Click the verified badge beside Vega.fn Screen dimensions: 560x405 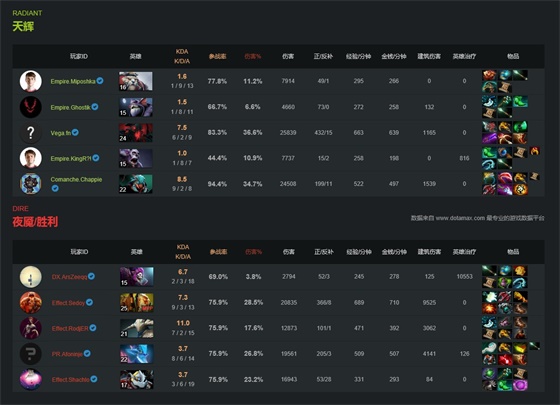coord(75,132)
